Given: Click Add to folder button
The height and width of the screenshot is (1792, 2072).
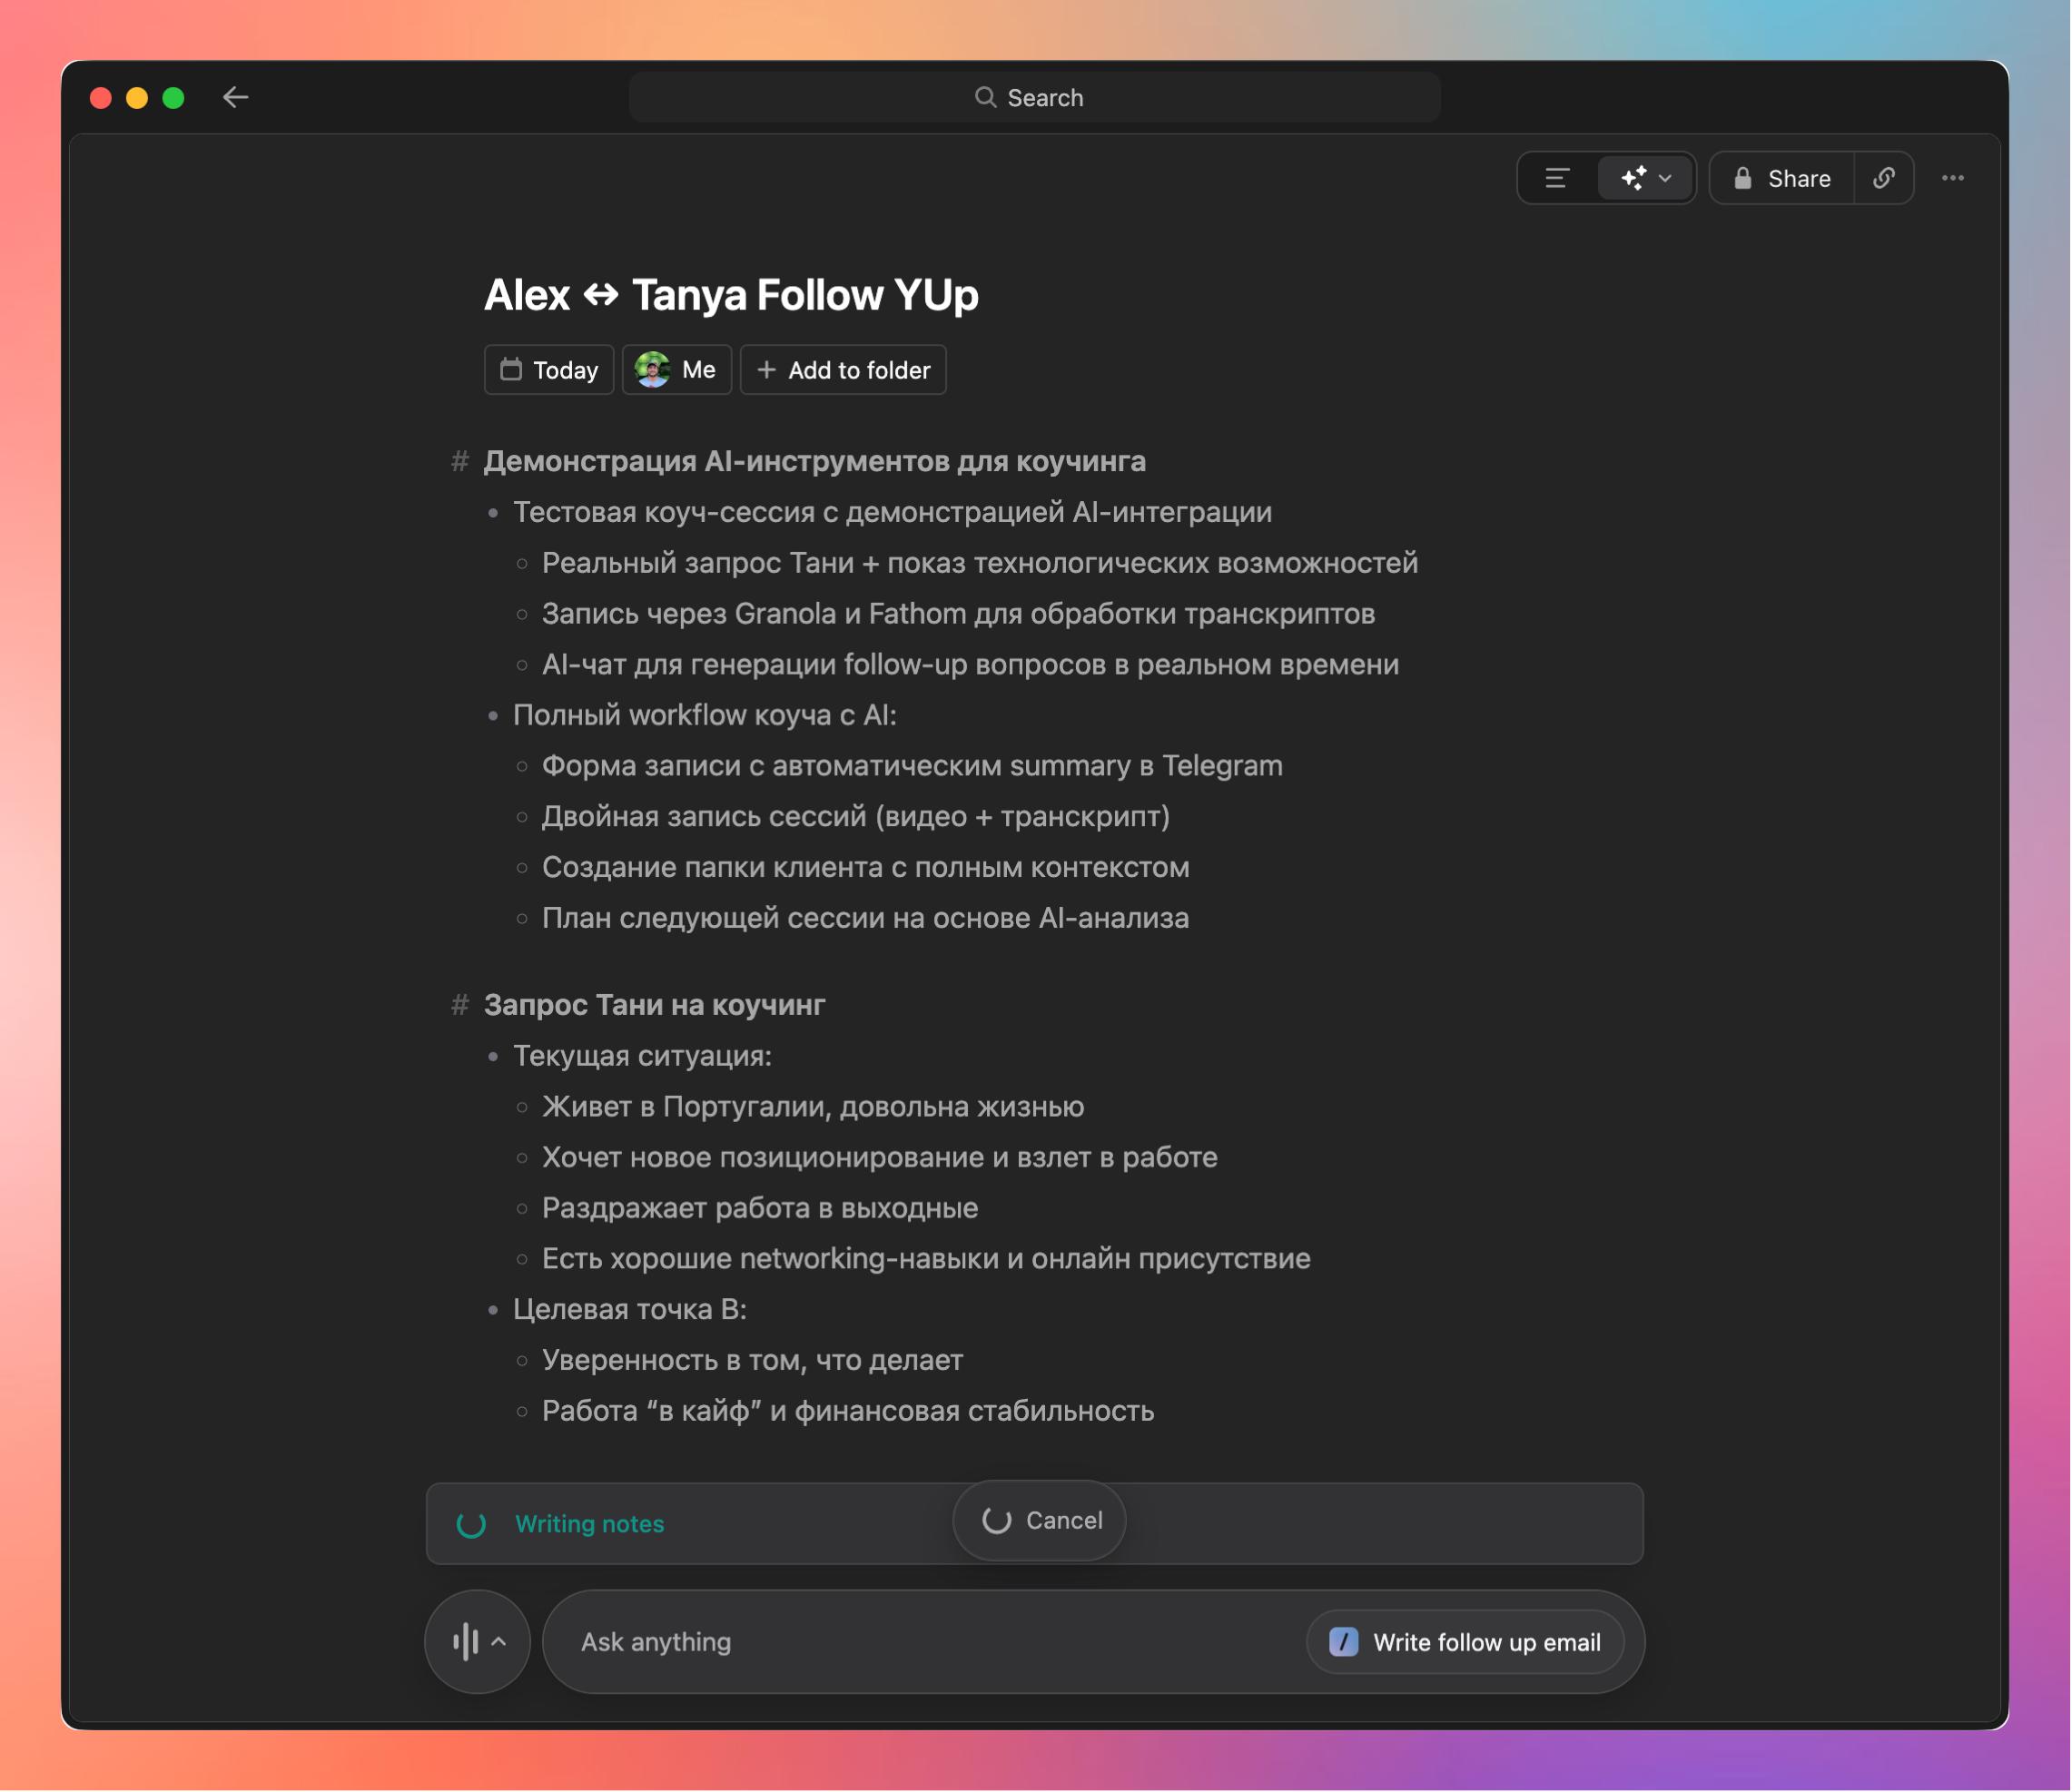Looking at the screenshot, I should [843, 370].
